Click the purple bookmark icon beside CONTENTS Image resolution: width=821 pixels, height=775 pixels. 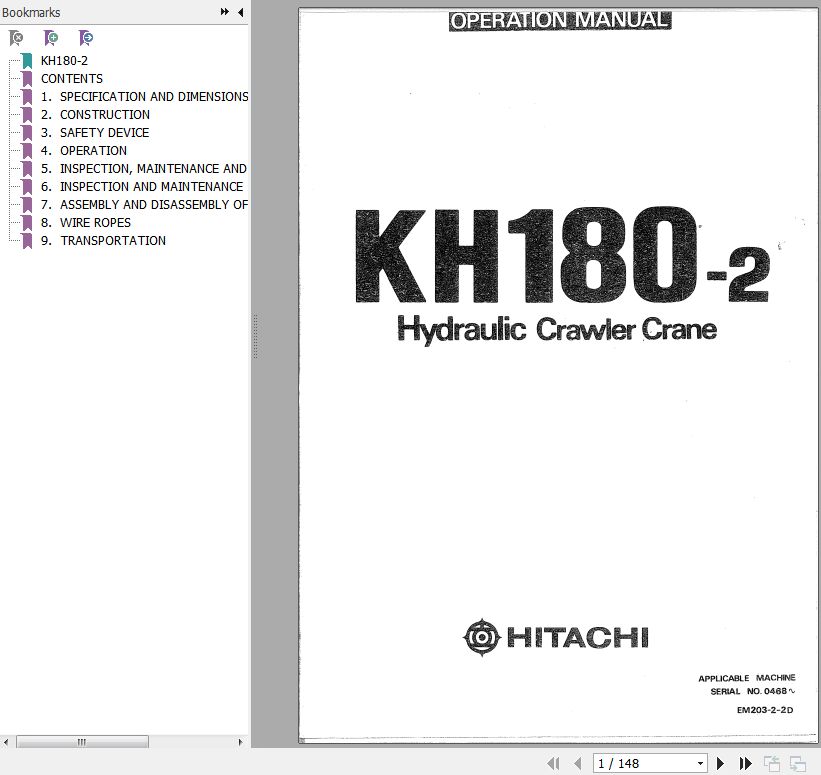27,79
